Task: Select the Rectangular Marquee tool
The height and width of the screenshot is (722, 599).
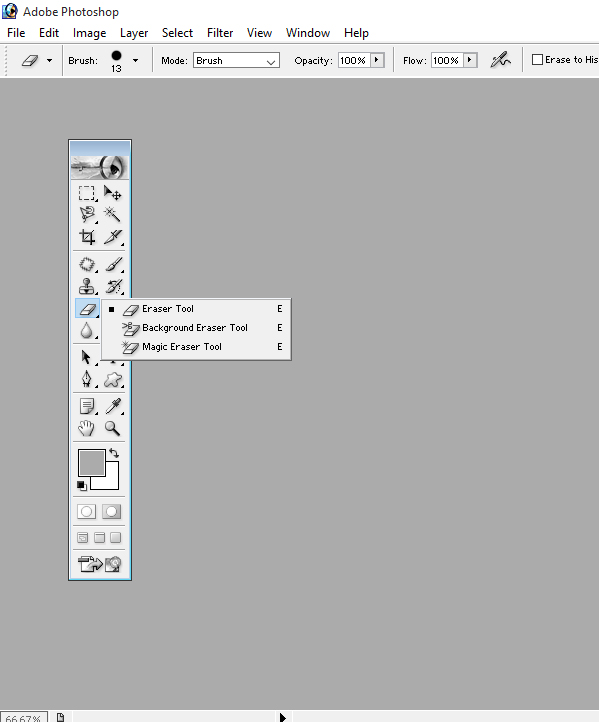Action: [x=87, y=193]
